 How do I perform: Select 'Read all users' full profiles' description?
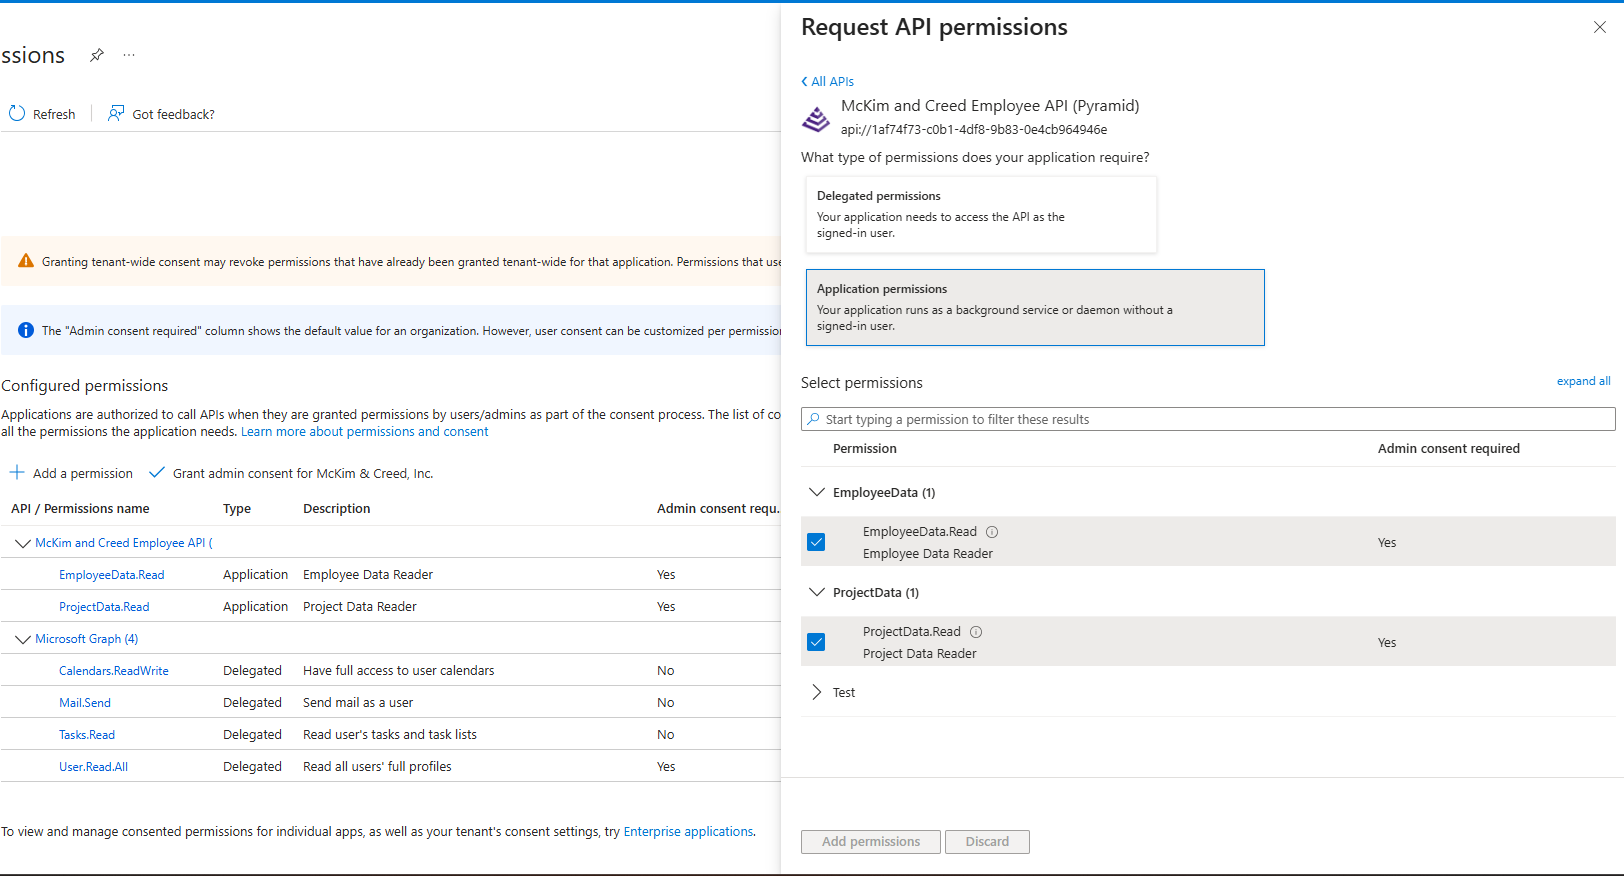click(377, 767)
